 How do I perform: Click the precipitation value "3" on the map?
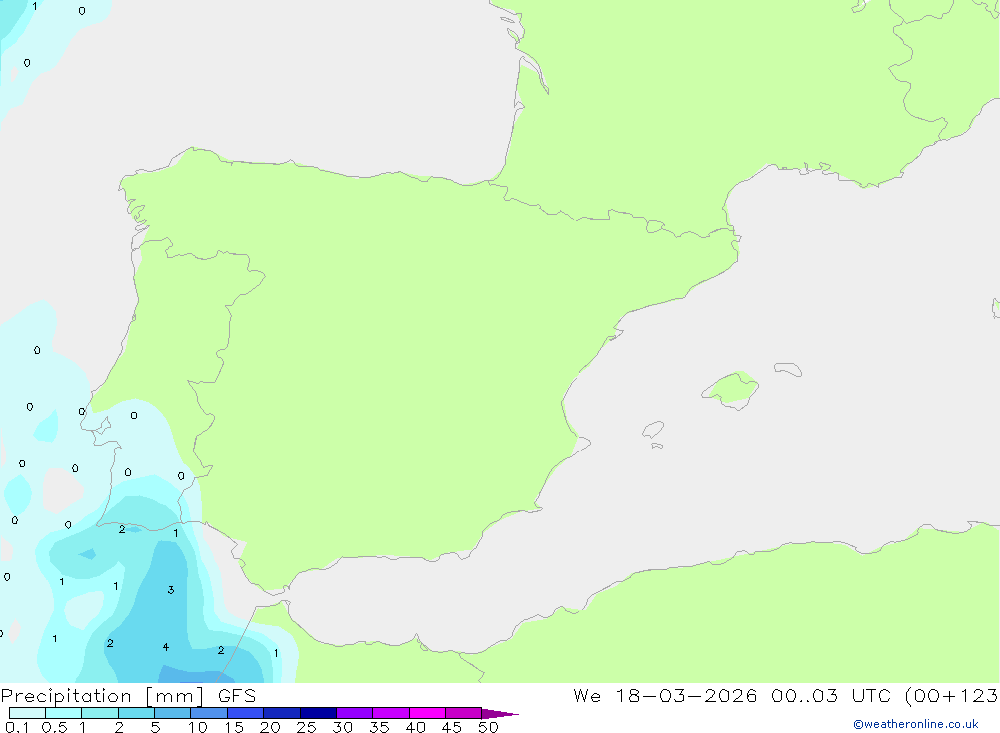171,589
